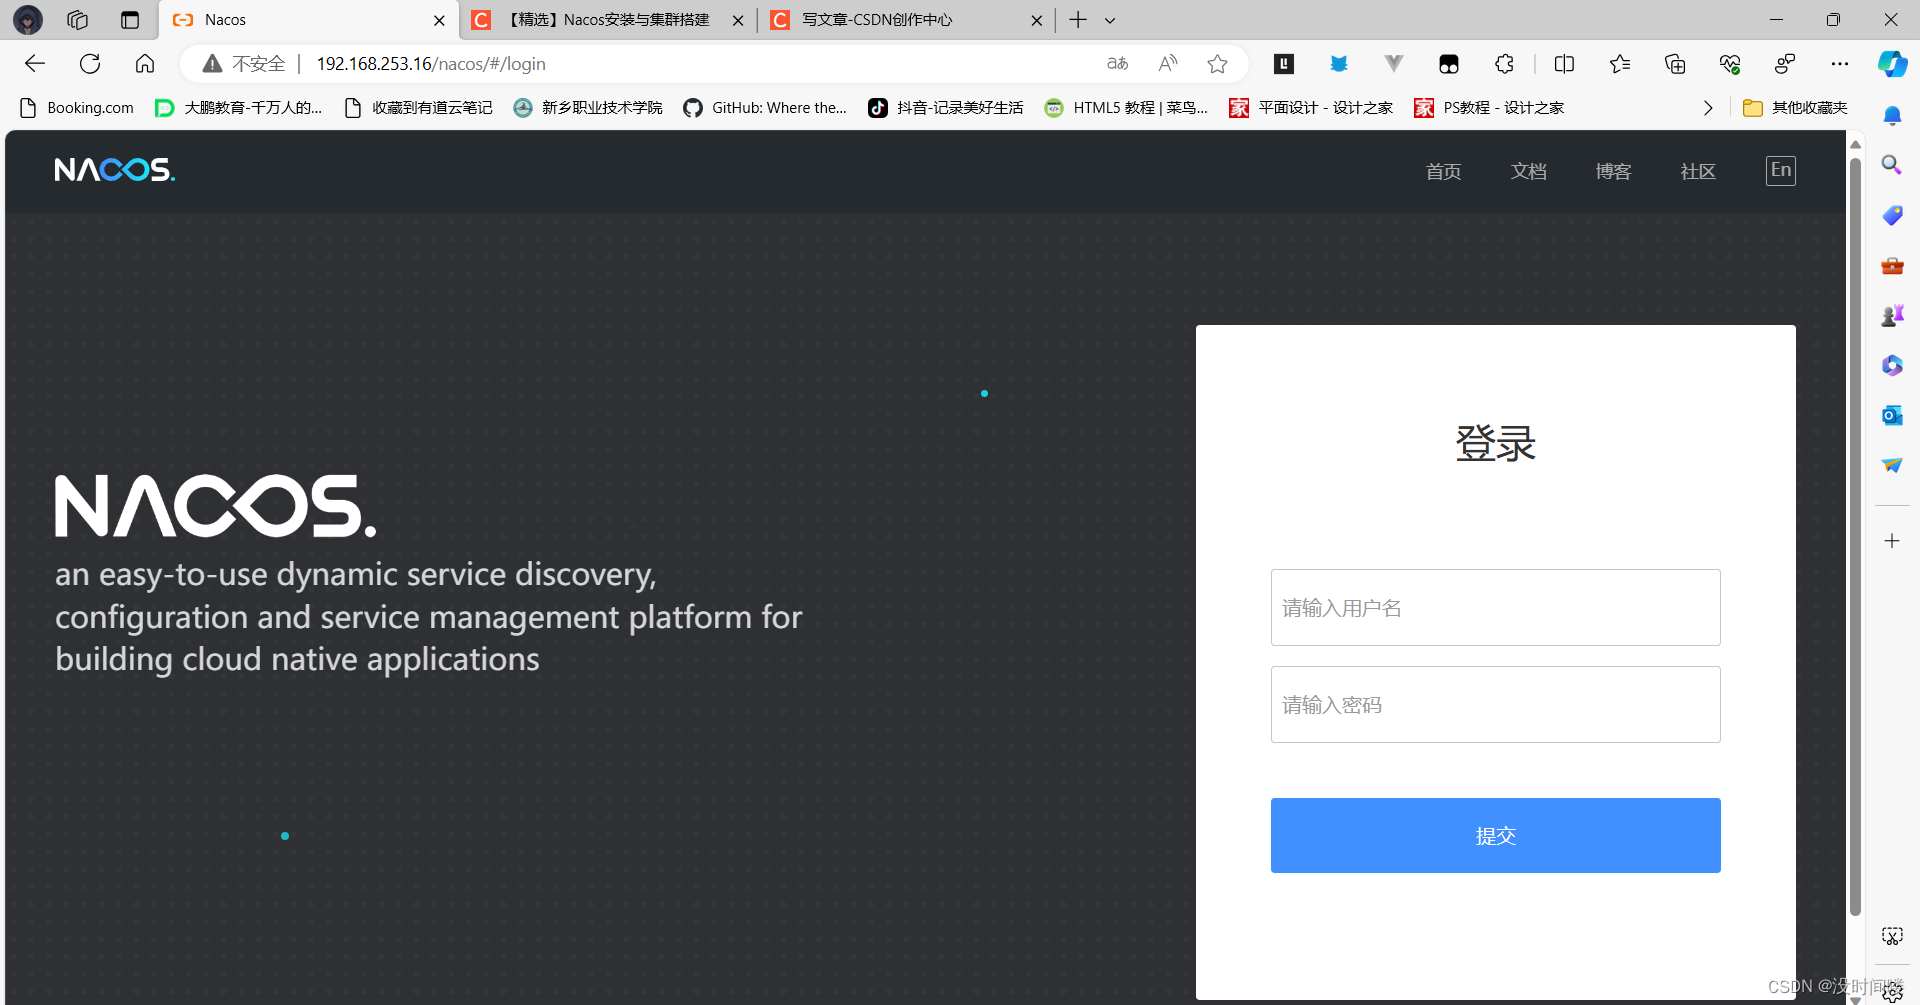Open the 收藏到有道云笔记 bookmark
Image resolution: width=1920 pixels, height=1005 pixels.
coord(418,108)
